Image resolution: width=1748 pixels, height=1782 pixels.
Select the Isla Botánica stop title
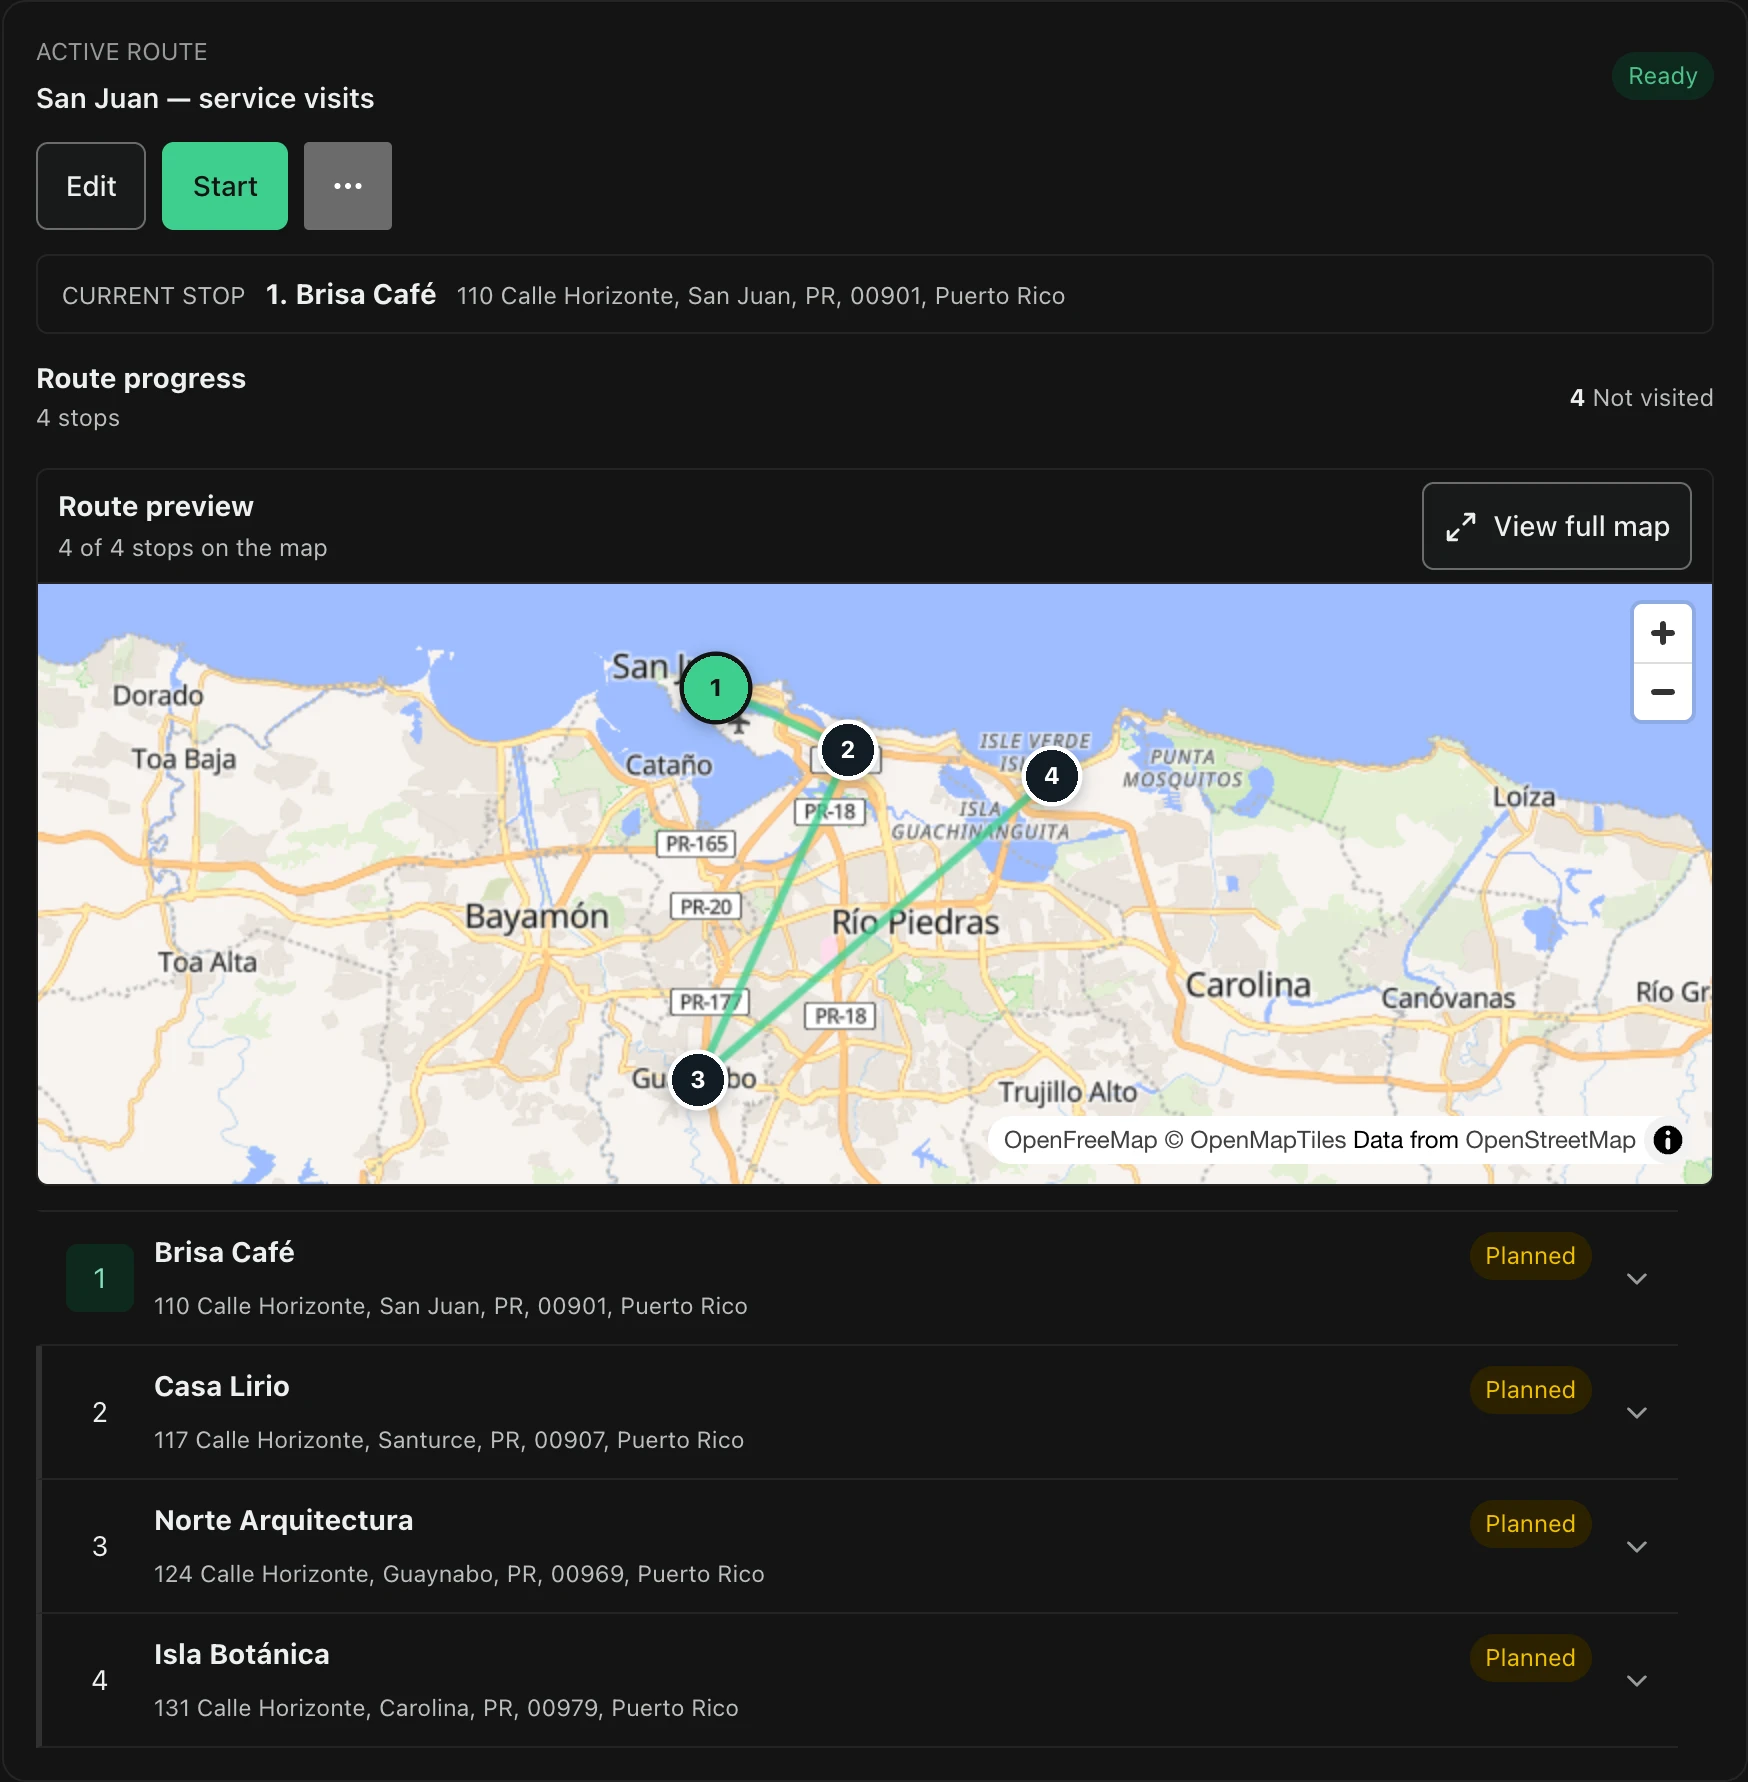pyautogui.click(x=241, y=1654)
